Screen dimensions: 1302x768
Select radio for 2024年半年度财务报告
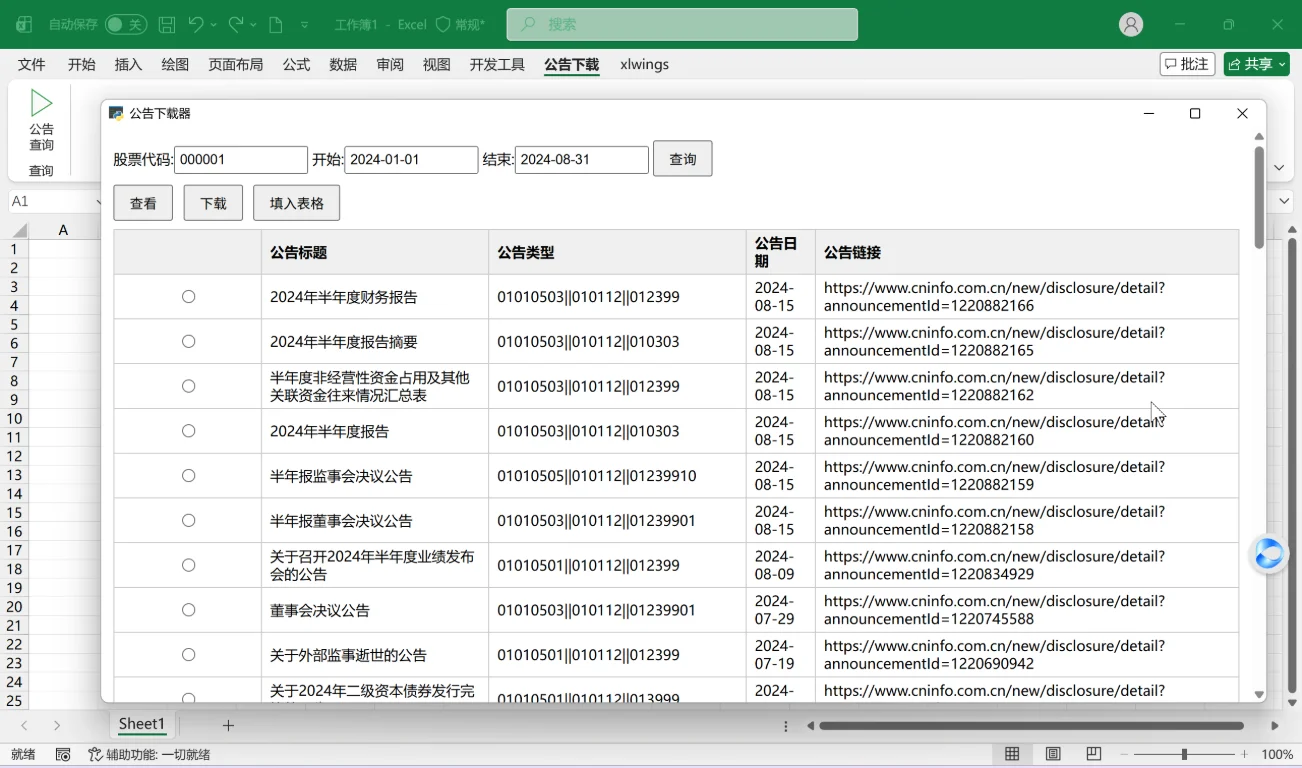coord(188,297)
